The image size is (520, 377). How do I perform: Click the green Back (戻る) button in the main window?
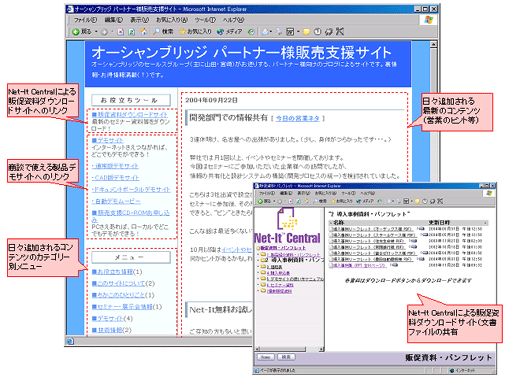point(82,32)
